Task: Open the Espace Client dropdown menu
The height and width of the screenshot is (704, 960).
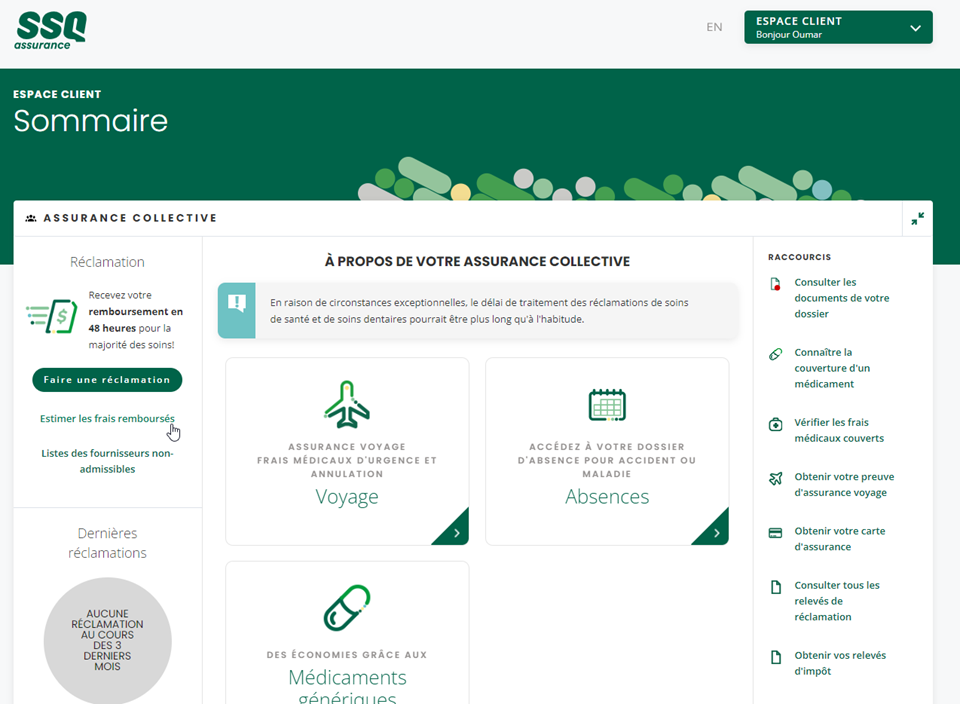Action: (x=838, y=27)
